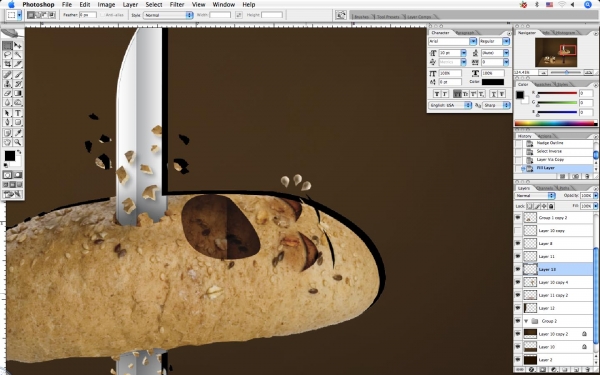600x375 pixels.
Task: Select the Healing Brush tool
Action: pos(7,75)
